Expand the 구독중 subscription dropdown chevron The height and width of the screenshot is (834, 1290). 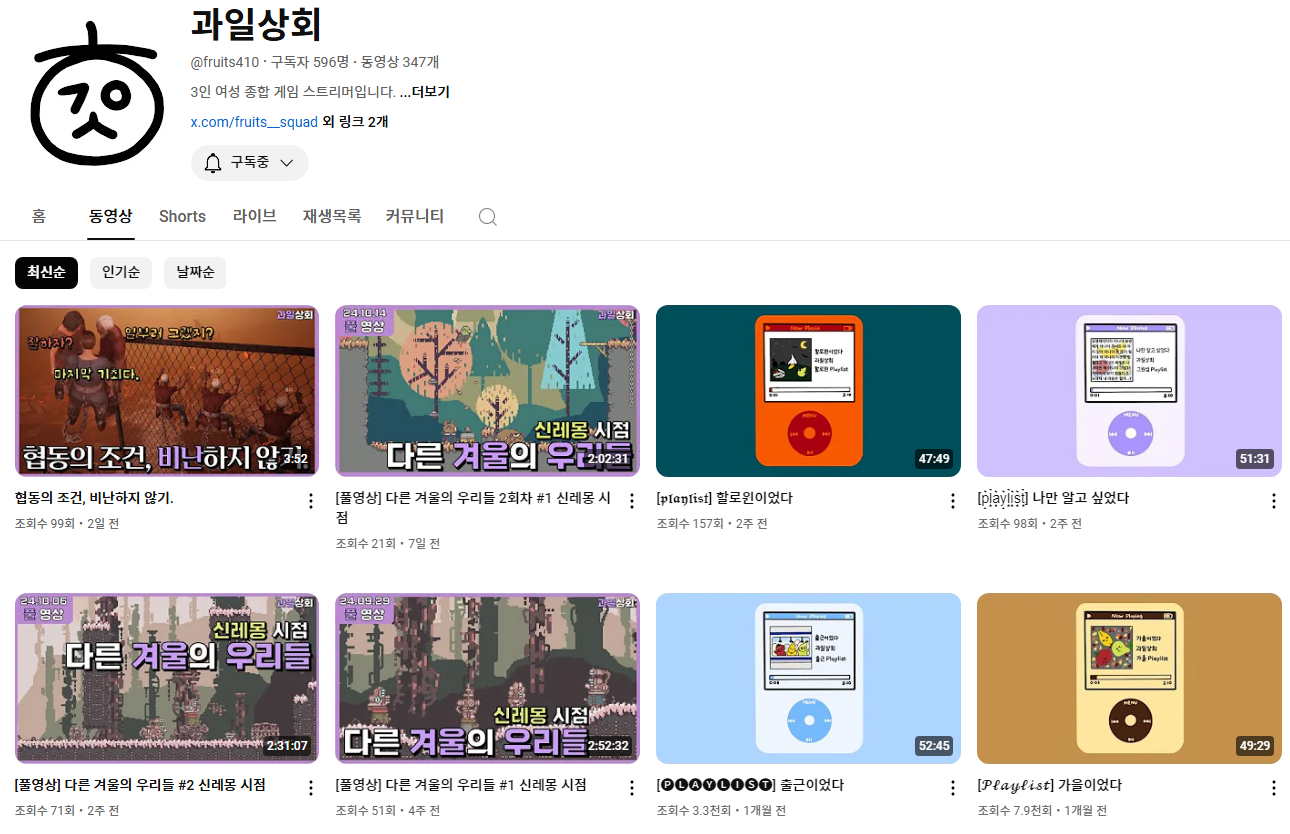pos(287,163)
